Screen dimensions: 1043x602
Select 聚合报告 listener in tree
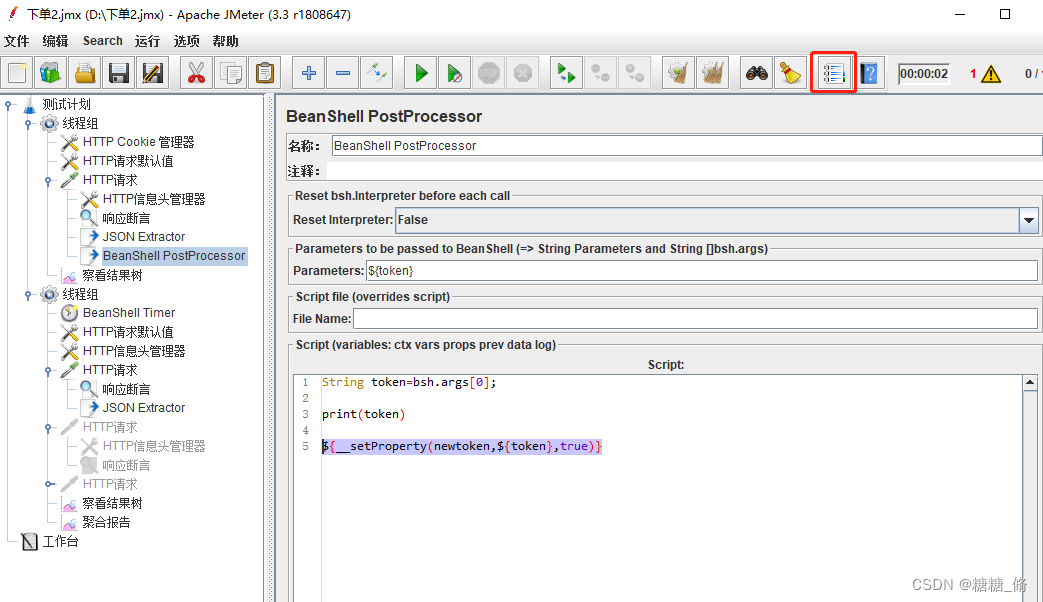click(x=106, y=522)
